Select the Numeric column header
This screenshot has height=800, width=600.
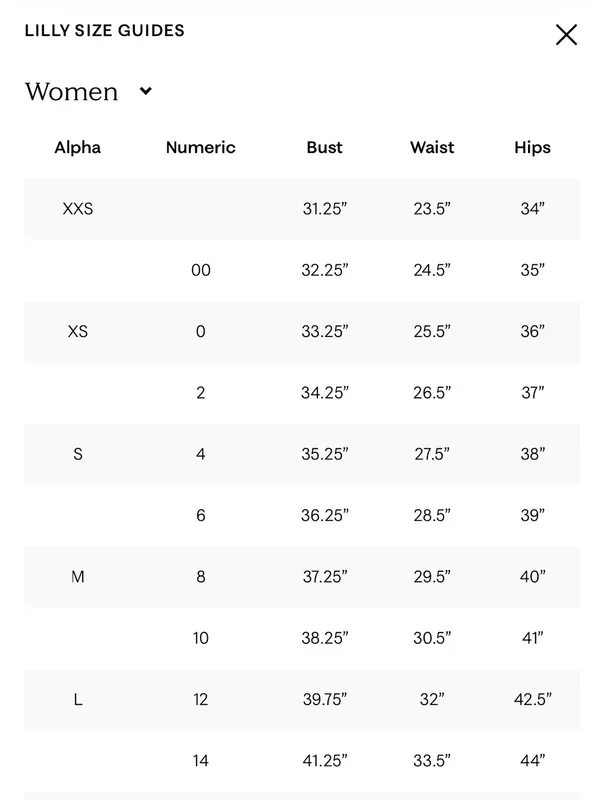(x=201, y=147)
